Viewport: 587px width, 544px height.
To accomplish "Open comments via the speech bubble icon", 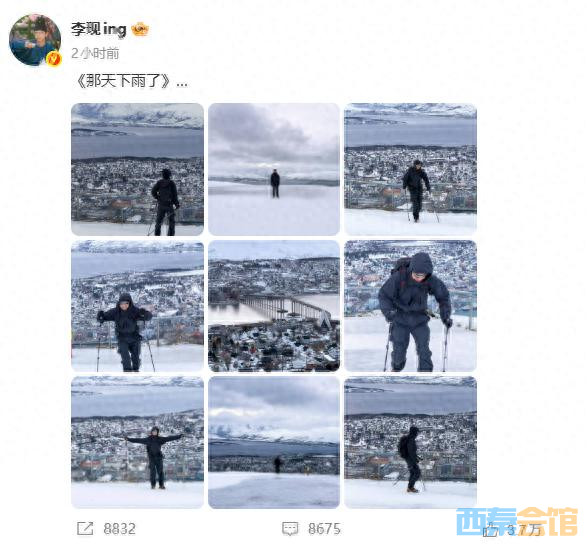I will (x=290, y=529).
